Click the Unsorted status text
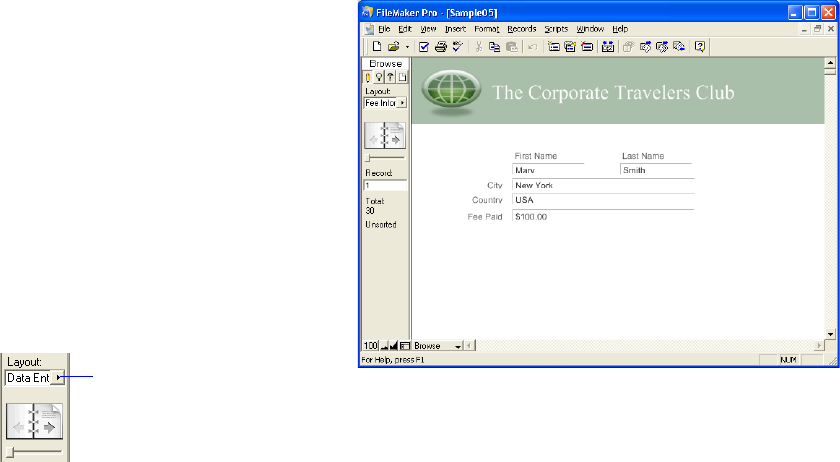This screenshot has height=462, width=840. (381, 225)
